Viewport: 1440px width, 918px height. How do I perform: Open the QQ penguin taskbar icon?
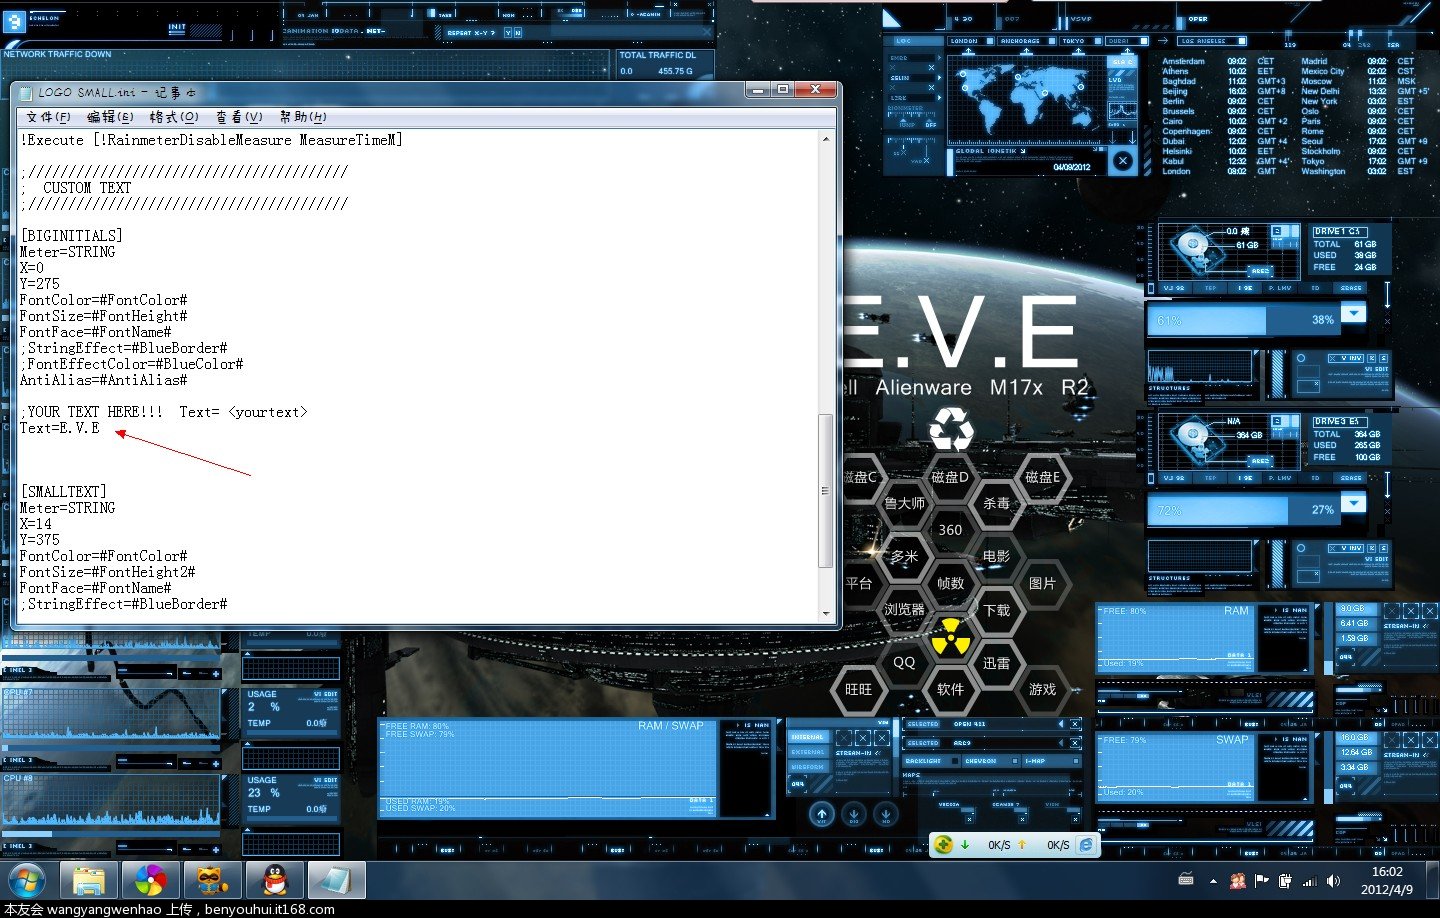pos(274,881)
